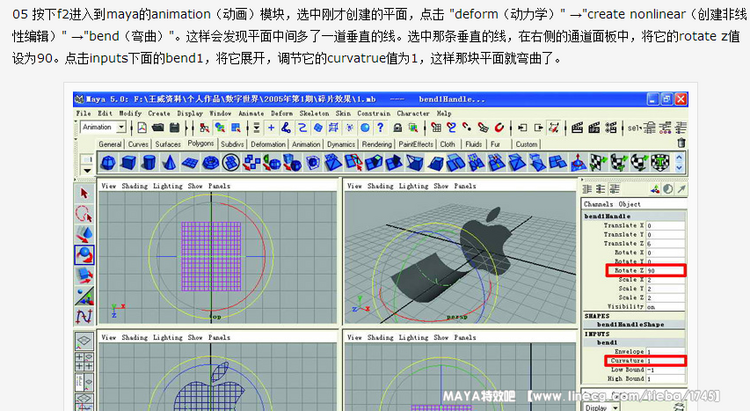
Task: Create polygon cylinder from shelf
Action: (149, 163)
